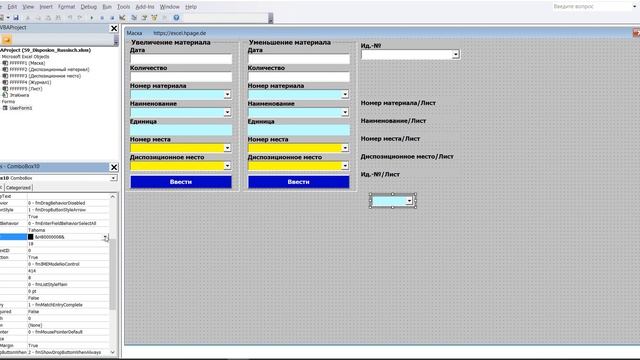Open the object selector dropdown in Properties panel
The image size is (640, 360).
[x=113, y=178]
